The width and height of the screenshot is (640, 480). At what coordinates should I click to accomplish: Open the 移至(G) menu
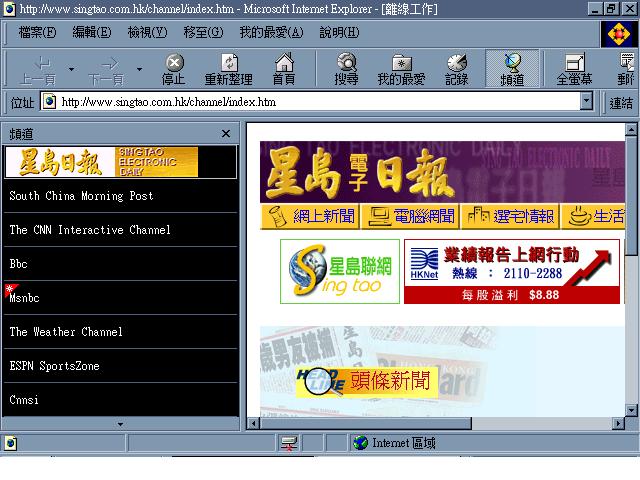tap(203, 32)
